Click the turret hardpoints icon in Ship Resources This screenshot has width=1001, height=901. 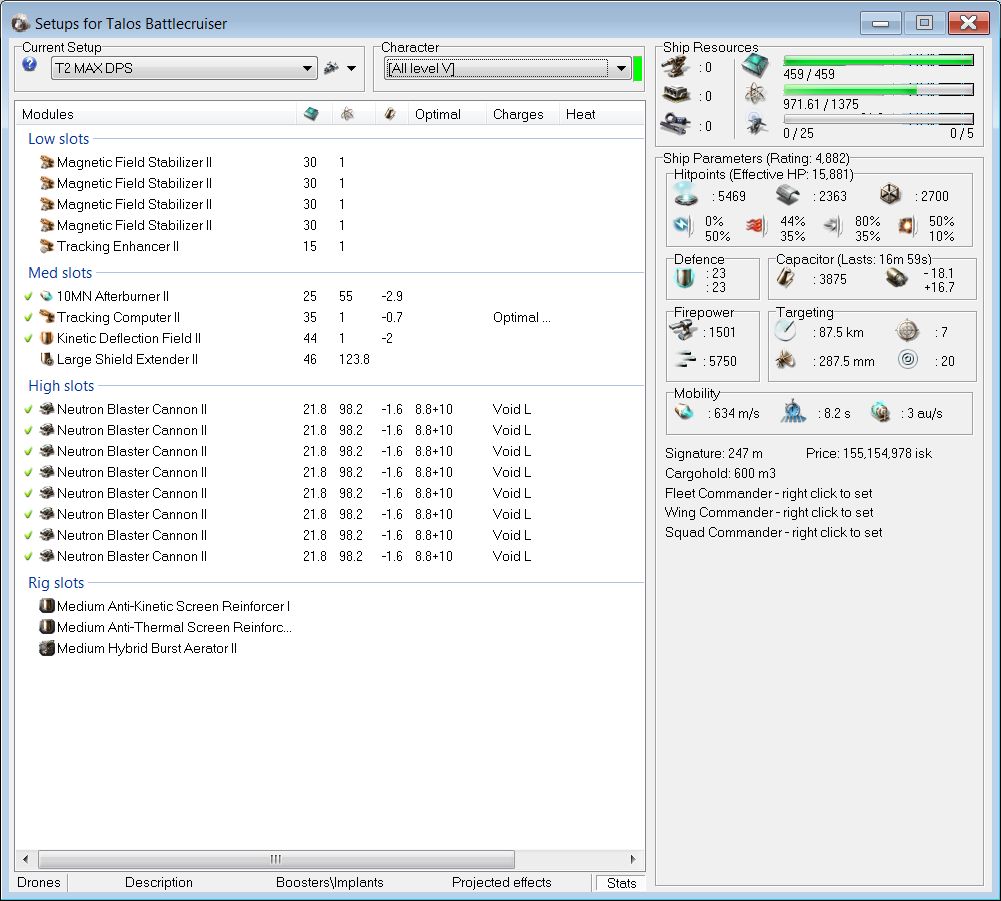(675, 66)
